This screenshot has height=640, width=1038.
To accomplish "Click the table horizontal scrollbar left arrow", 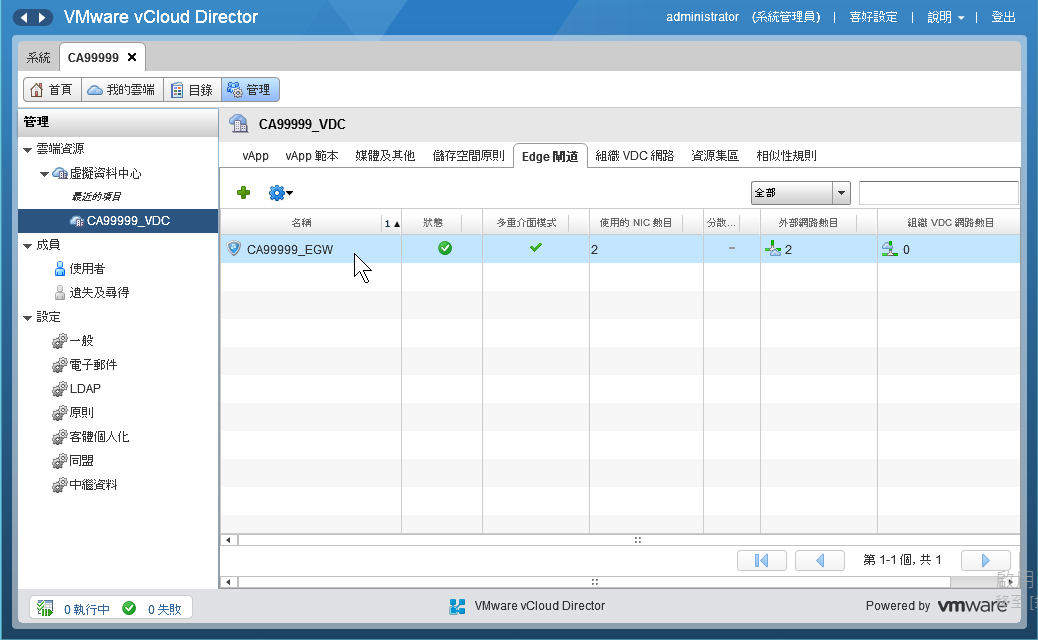I will coord(228,540).
